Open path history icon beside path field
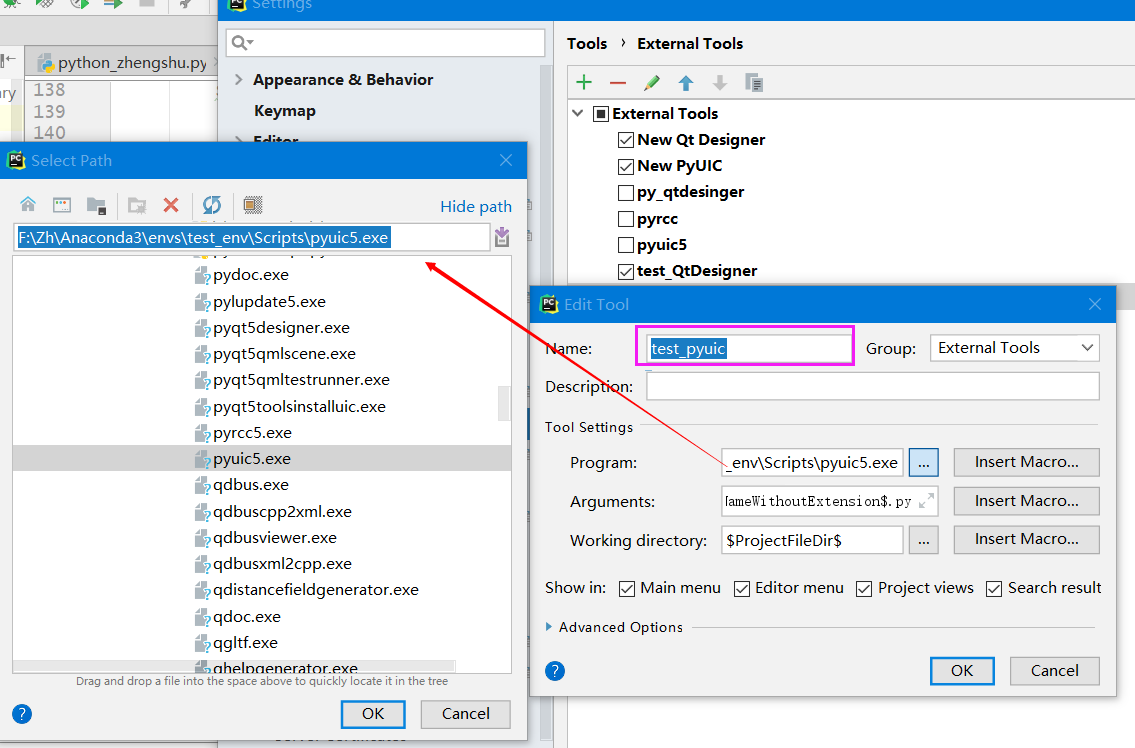1135x748 pixels. [502, 237]
